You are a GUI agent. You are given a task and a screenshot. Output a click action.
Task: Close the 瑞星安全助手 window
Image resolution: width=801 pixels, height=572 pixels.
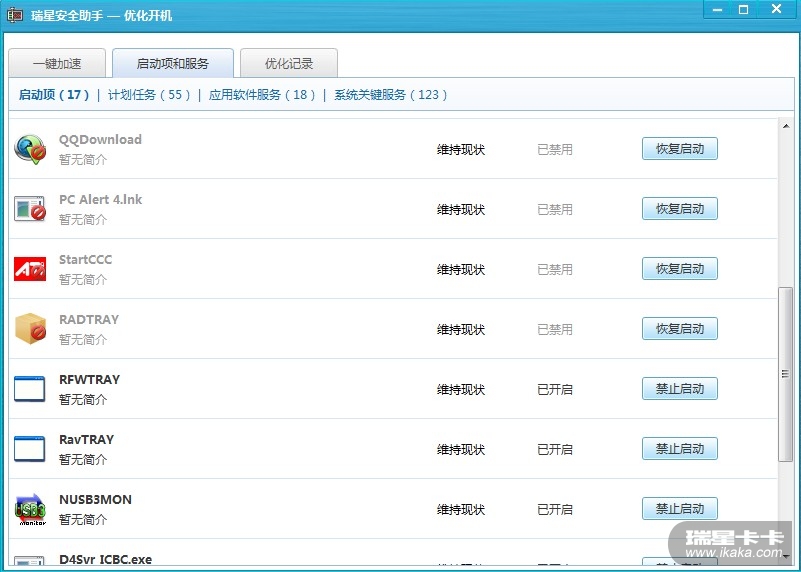(776, 9)
